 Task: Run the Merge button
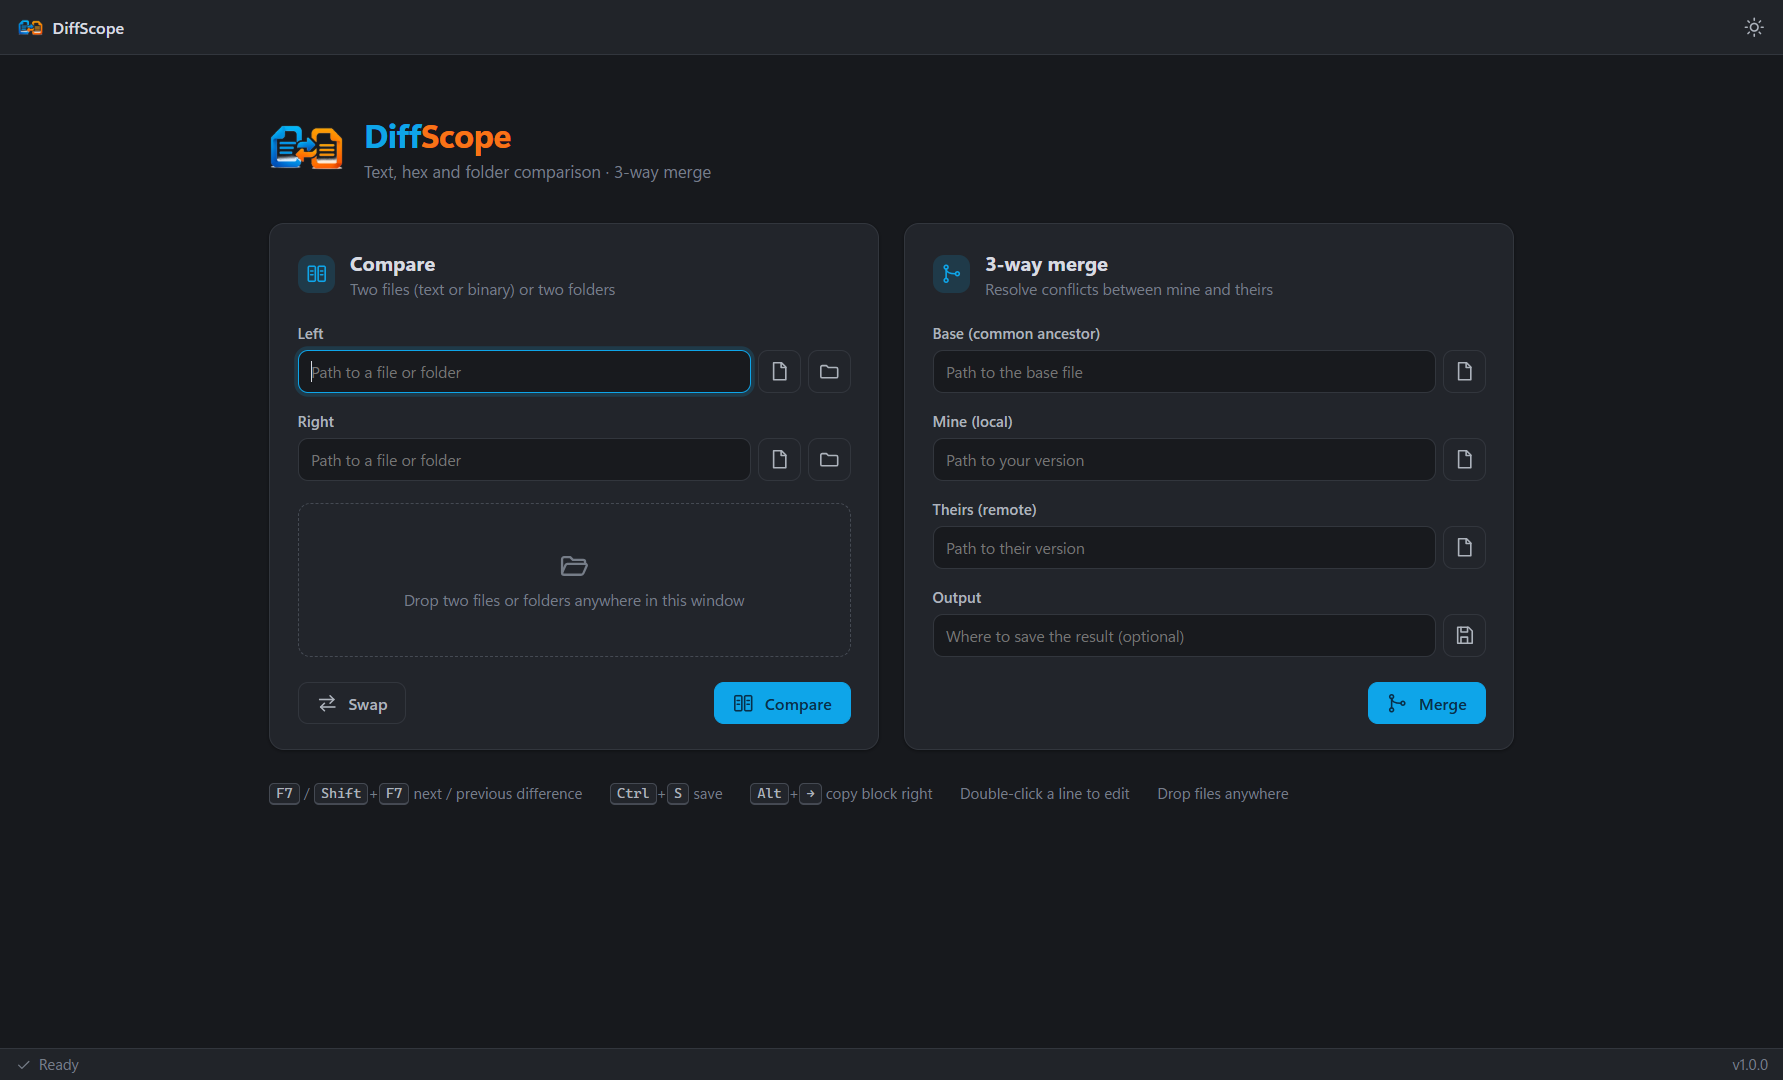(x=1426, y=704)
